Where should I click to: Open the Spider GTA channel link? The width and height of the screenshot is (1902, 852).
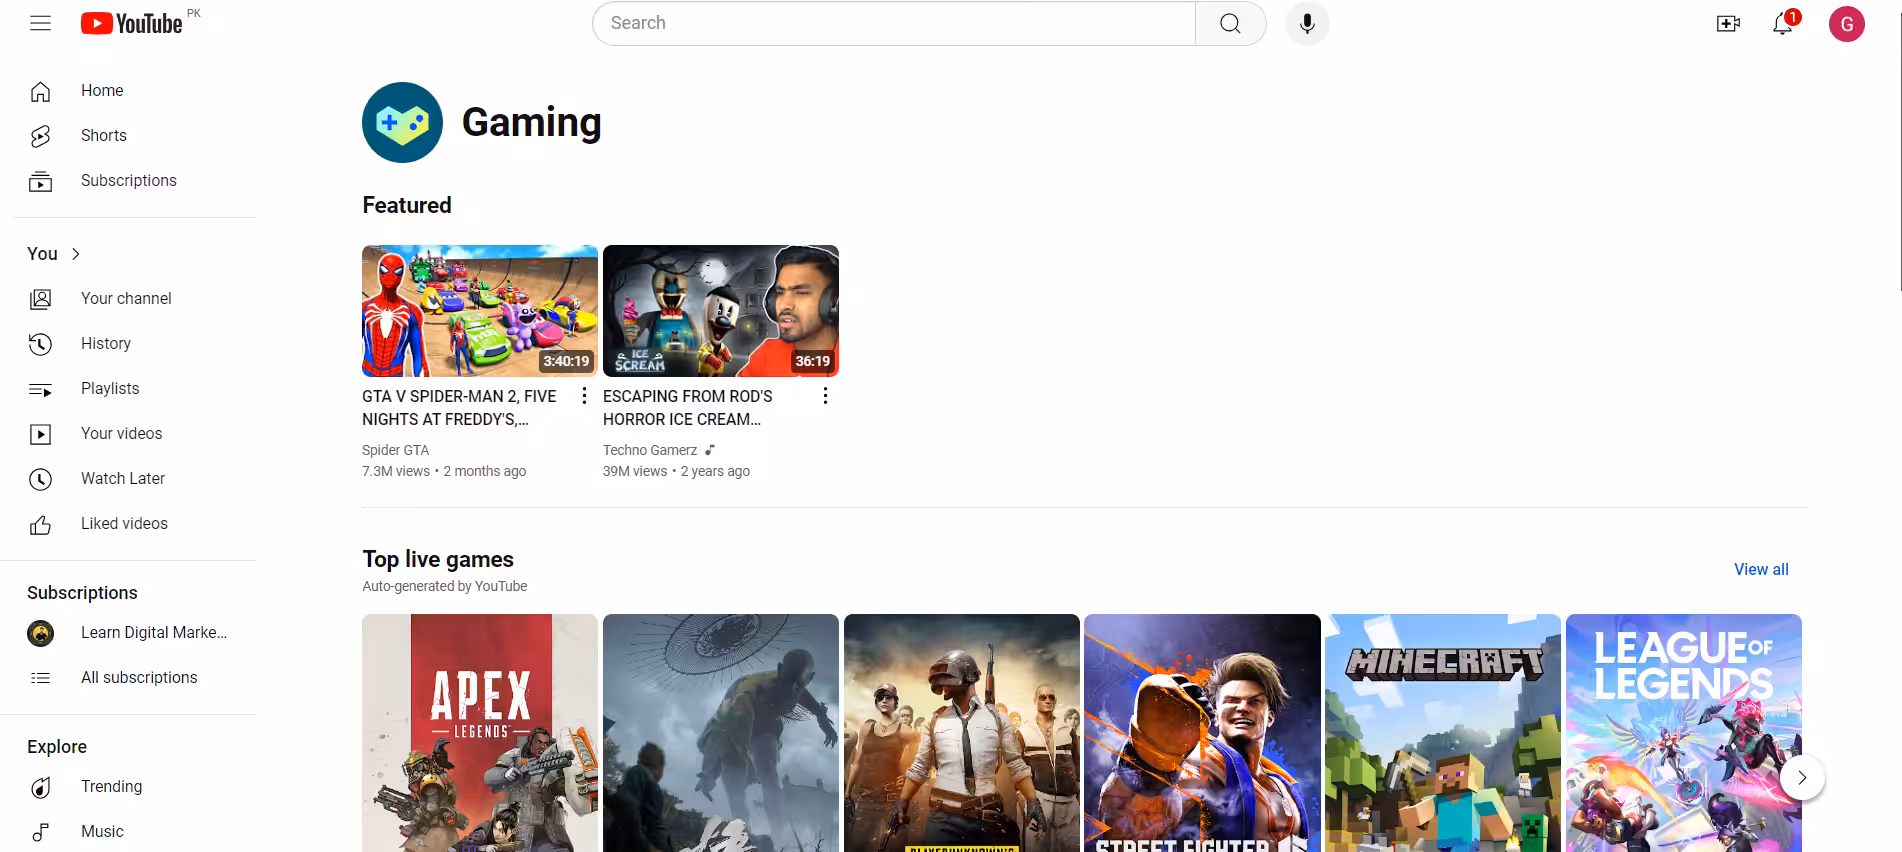pos(395,450)
